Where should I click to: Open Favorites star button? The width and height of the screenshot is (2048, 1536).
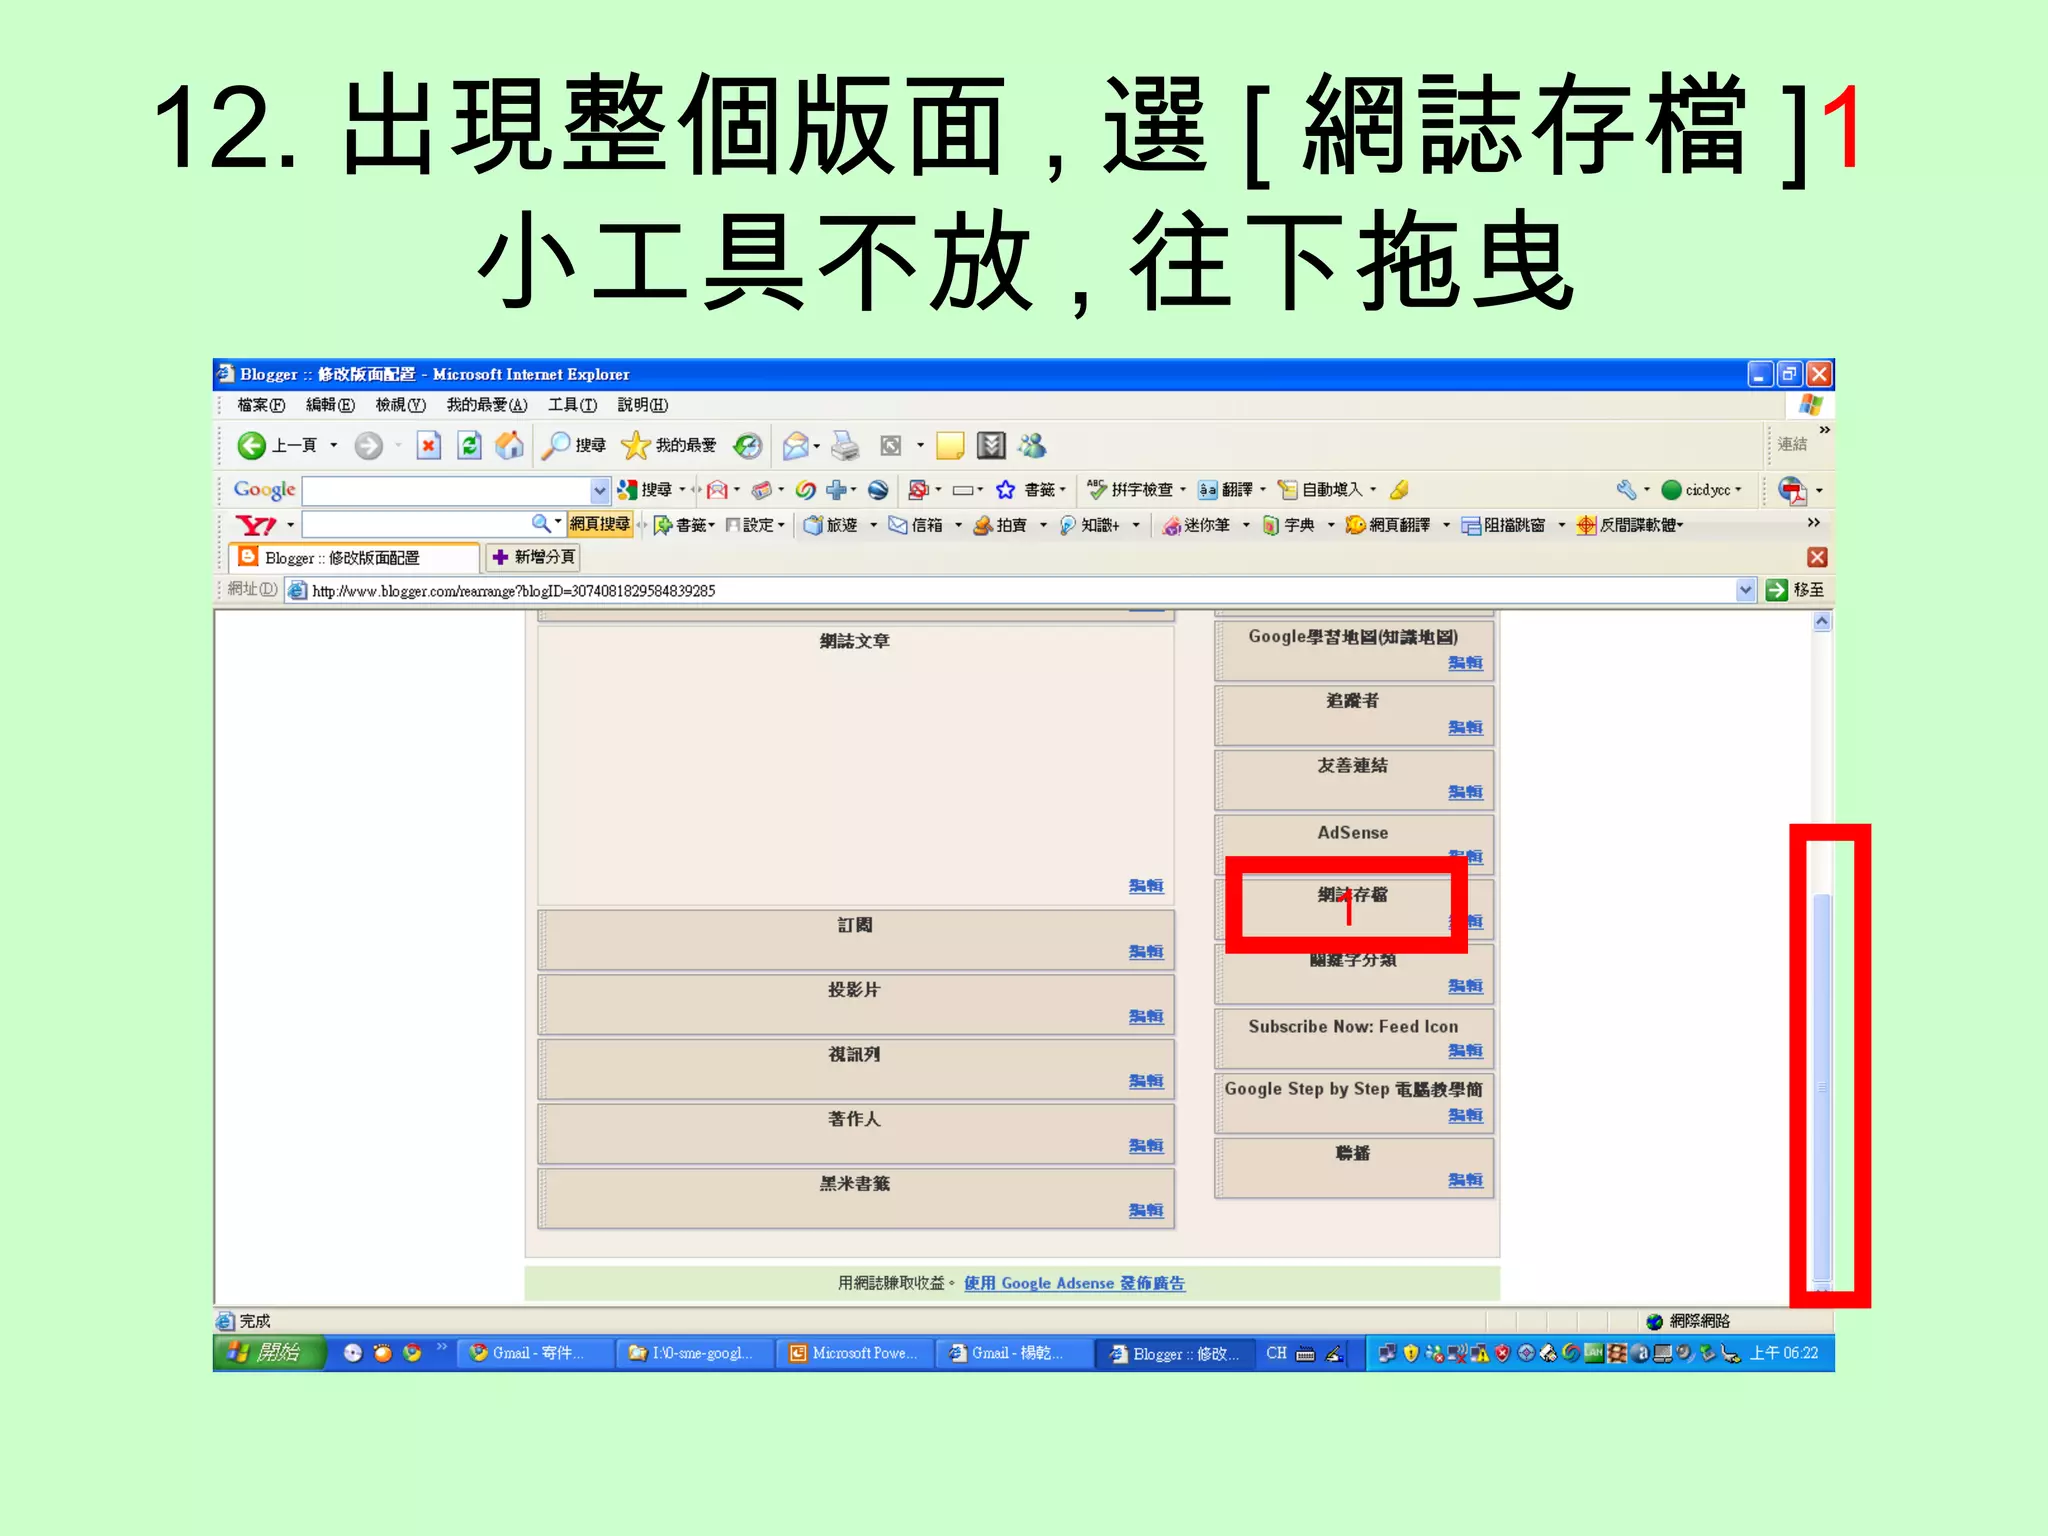tap(635, 445)
